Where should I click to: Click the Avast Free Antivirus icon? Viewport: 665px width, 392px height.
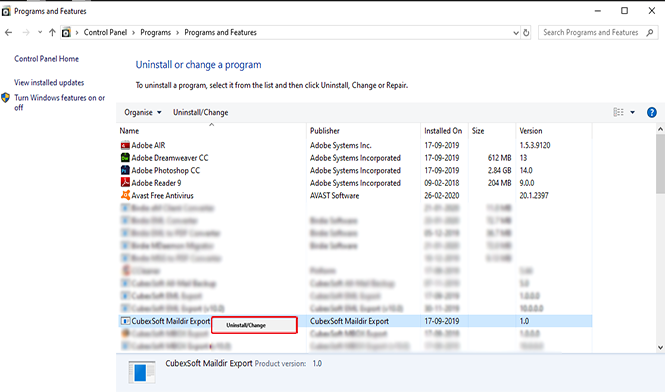[x=125, y=195]
